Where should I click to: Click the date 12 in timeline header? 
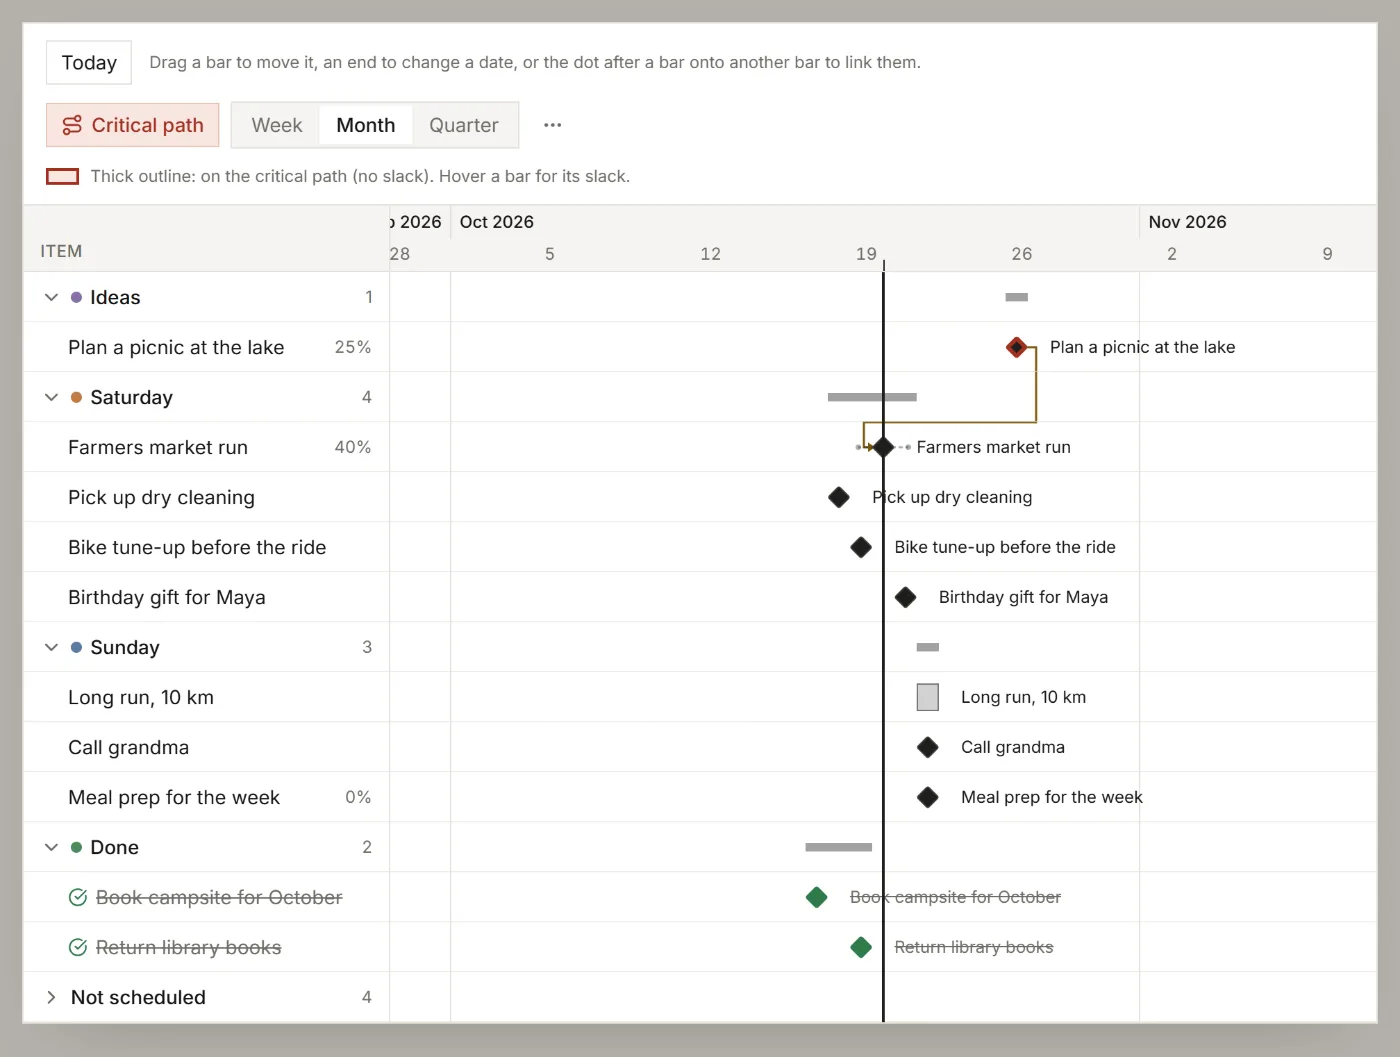pyautogui.click(x=710, y=254)
